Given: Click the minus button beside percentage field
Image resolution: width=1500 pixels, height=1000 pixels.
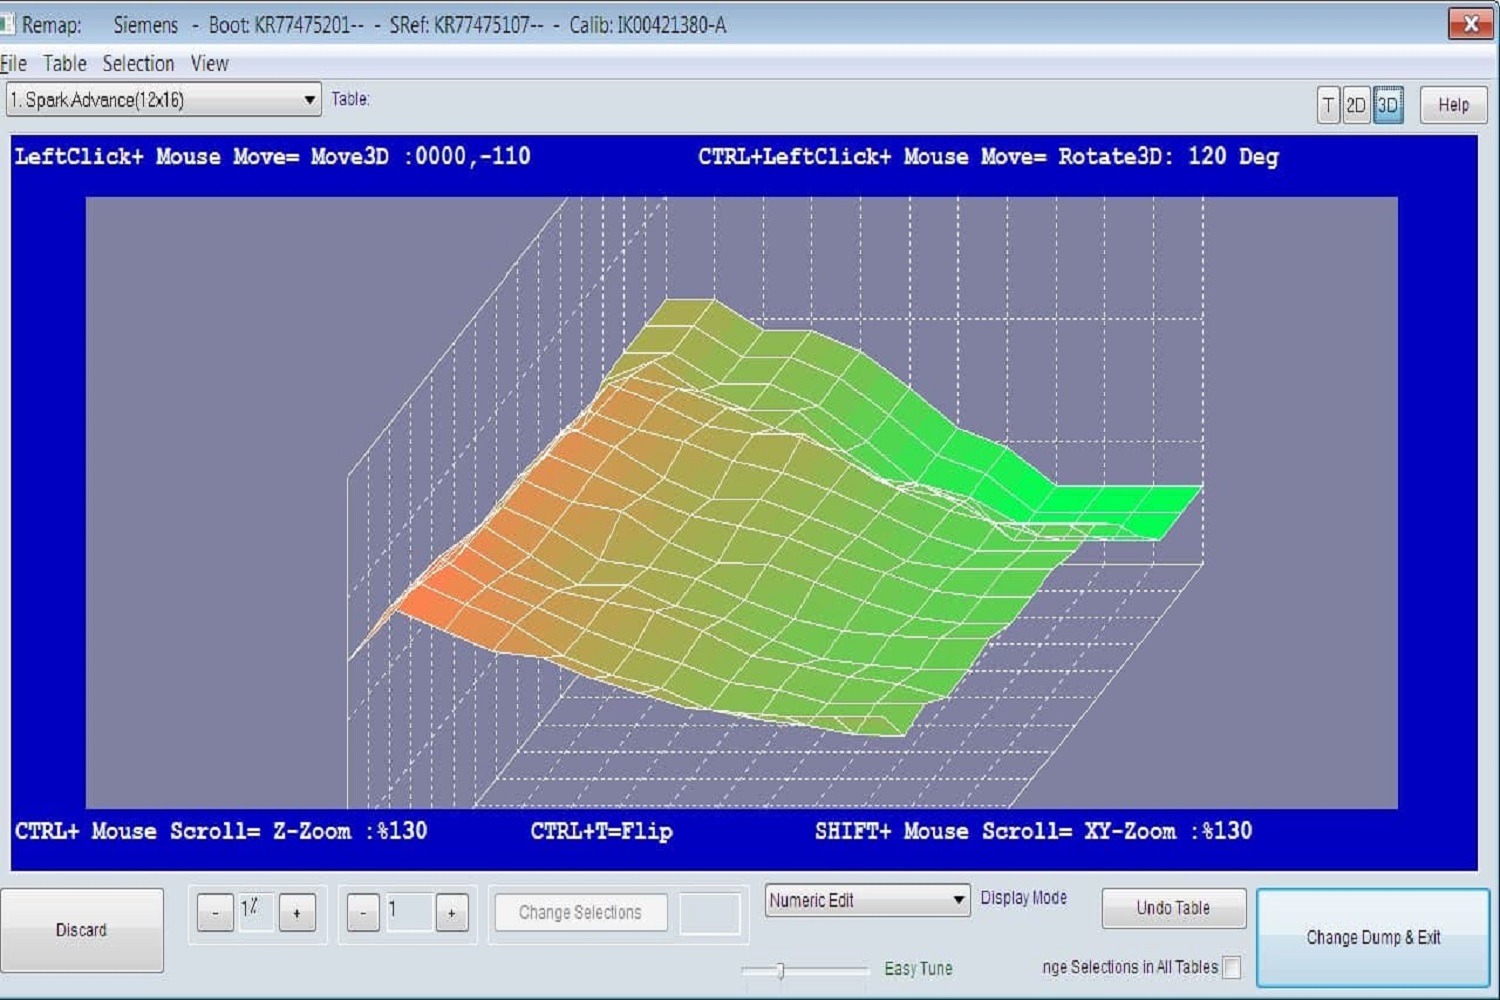Looking at the screenshot, I should (x=215, y=913).
